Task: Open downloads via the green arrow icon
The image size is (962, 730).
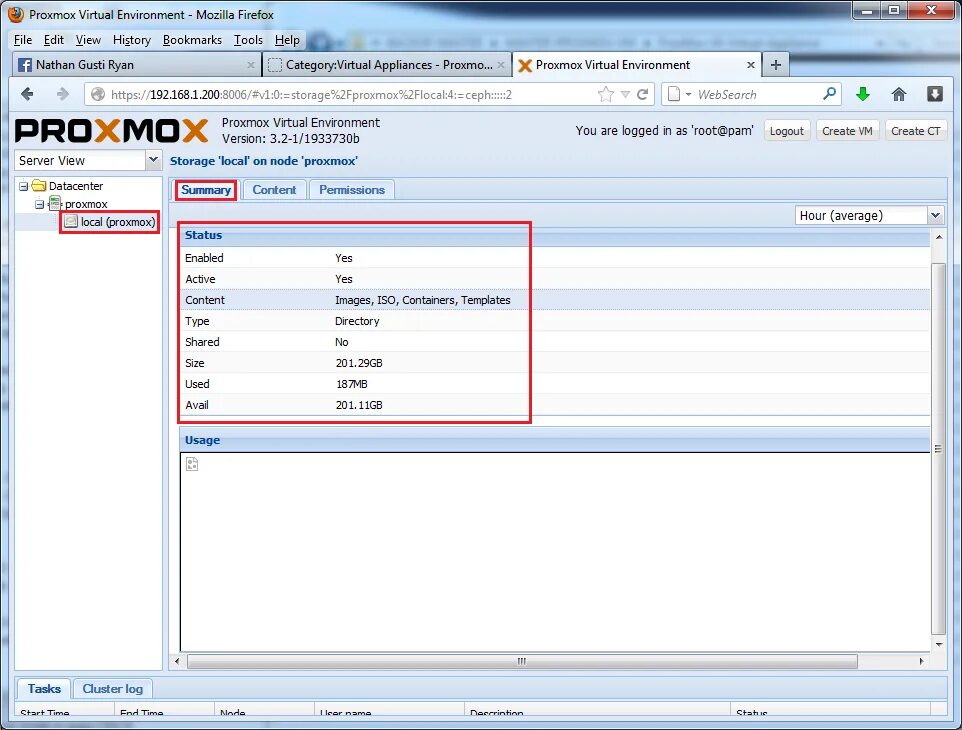Action: tap(863, 94)
